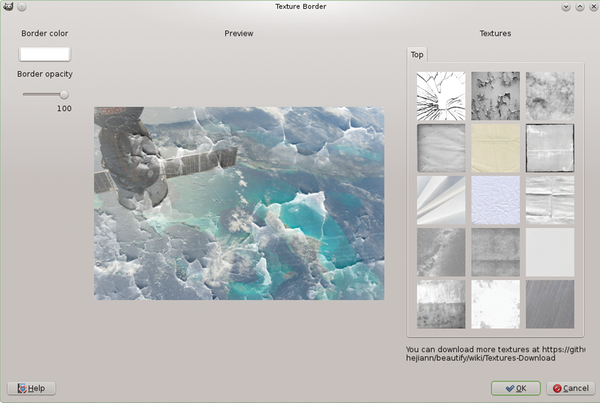Open the Border color swatch picker
600x403 pixels.
point(44,54)
